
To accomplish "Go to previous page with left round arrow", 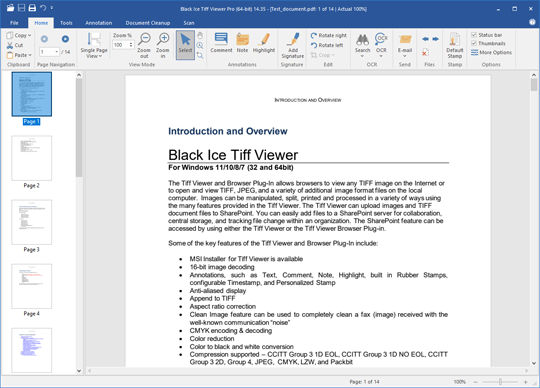I will [x=44, y=39].
